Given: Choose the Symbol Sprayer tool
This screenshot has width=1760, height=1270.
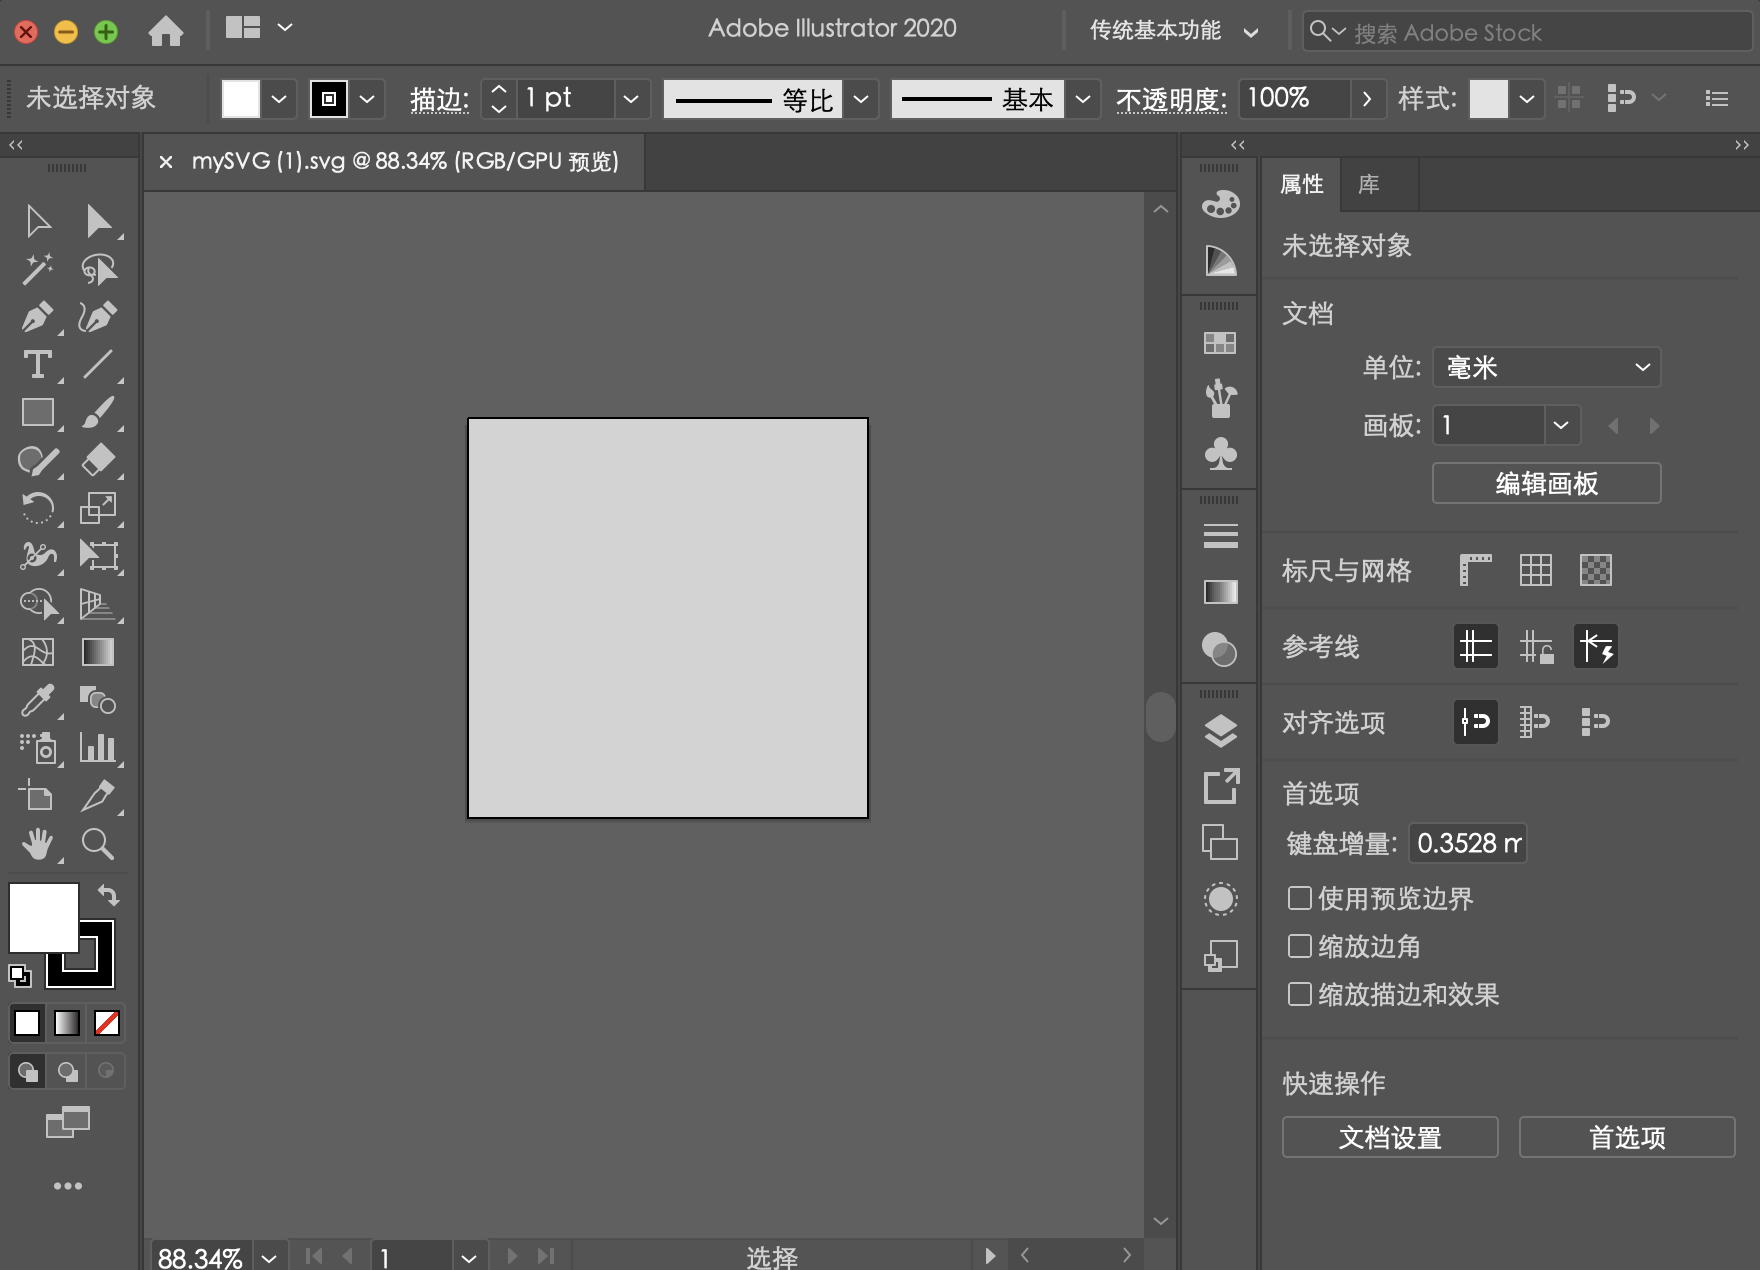Looking at the screenshot, I should tap(38, 748).
